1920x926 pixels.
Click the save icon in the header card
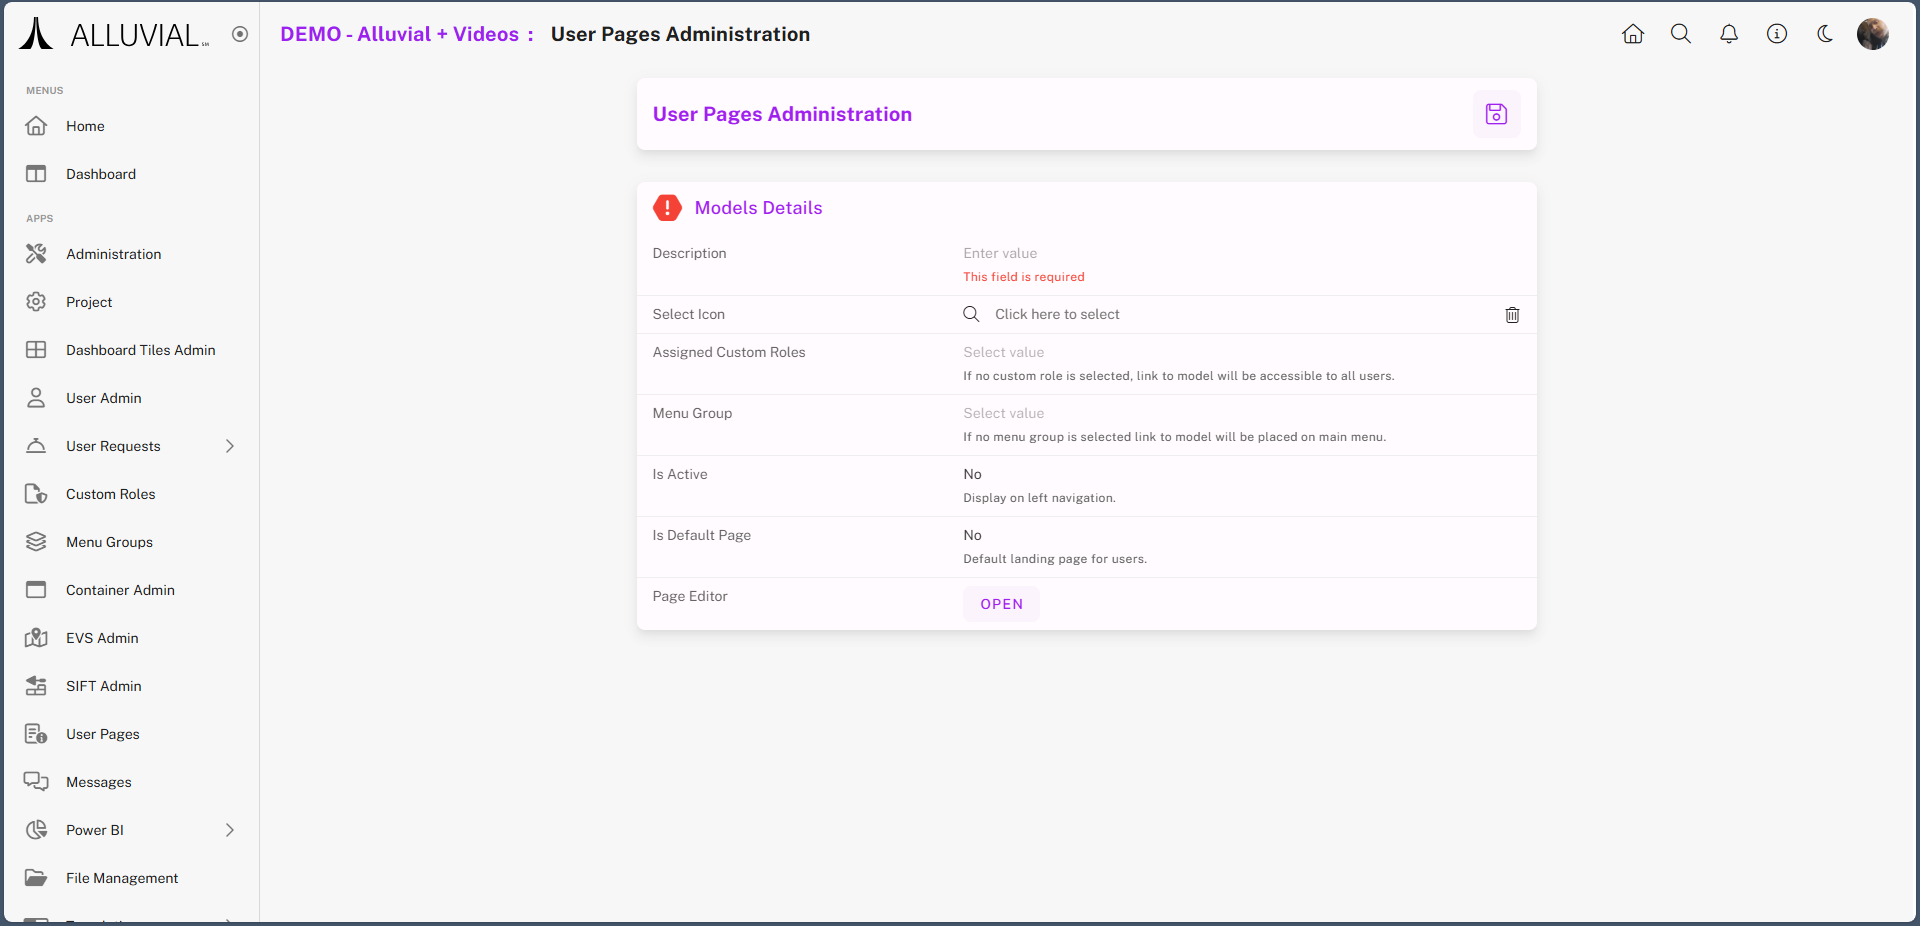[x=1496, y=114]
